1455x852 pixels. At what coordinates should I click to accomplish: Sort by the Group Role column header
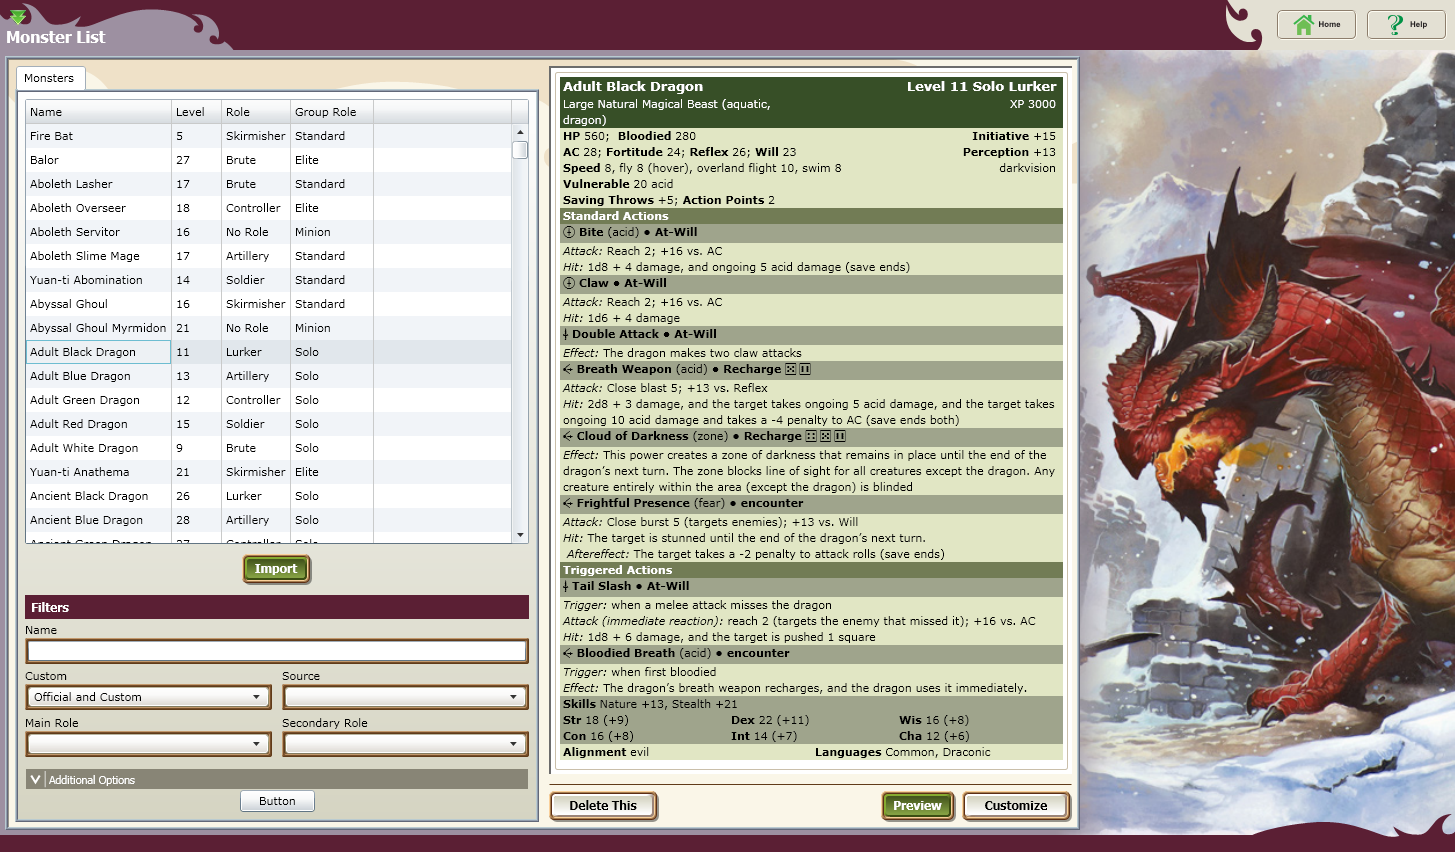point(331,112)
